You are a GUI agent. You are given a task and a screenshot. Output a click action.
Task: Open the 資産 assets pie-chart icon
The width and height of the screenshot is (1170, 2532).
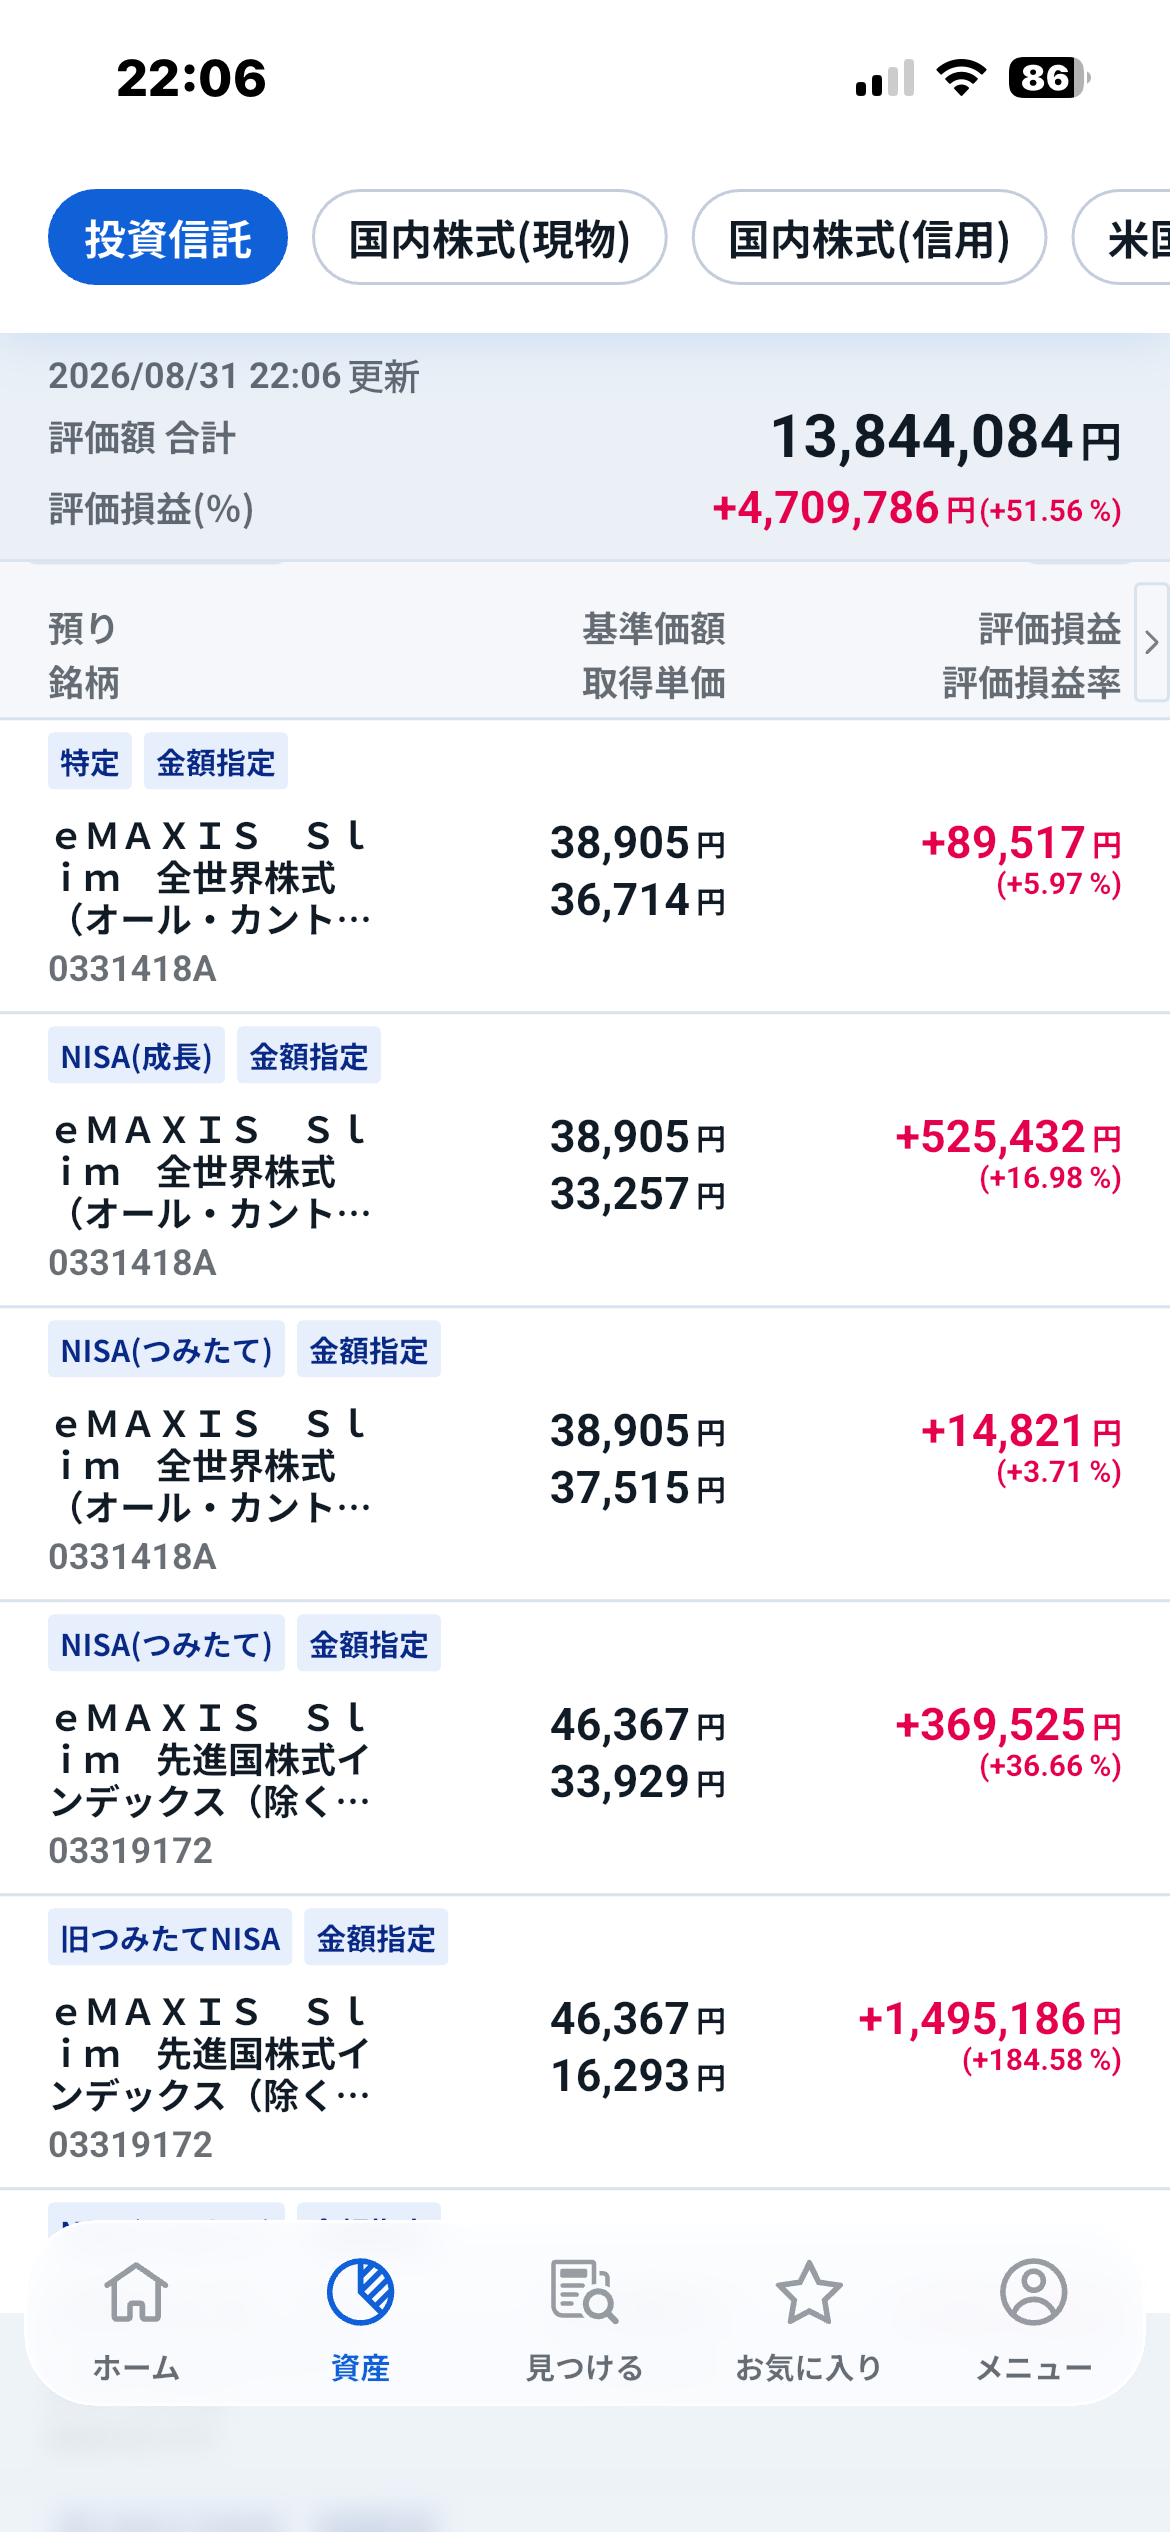360,2292
